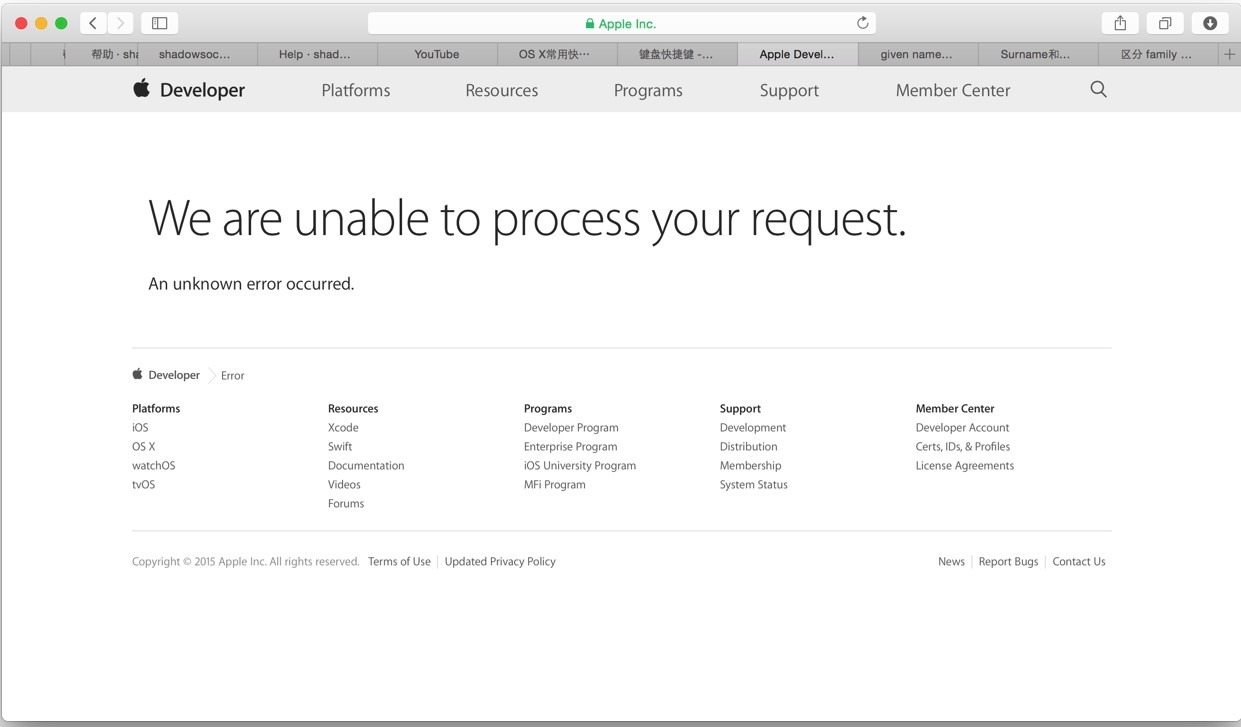Open the iOS University Program link

[580, 466]
